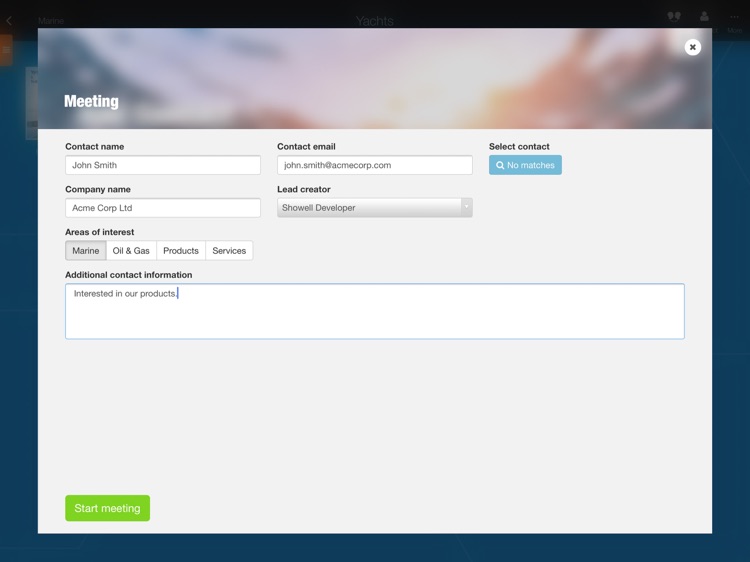The height and width of the screenshot is (562, 750).
Task: Click the Company name field
Action: click(163, 208)
